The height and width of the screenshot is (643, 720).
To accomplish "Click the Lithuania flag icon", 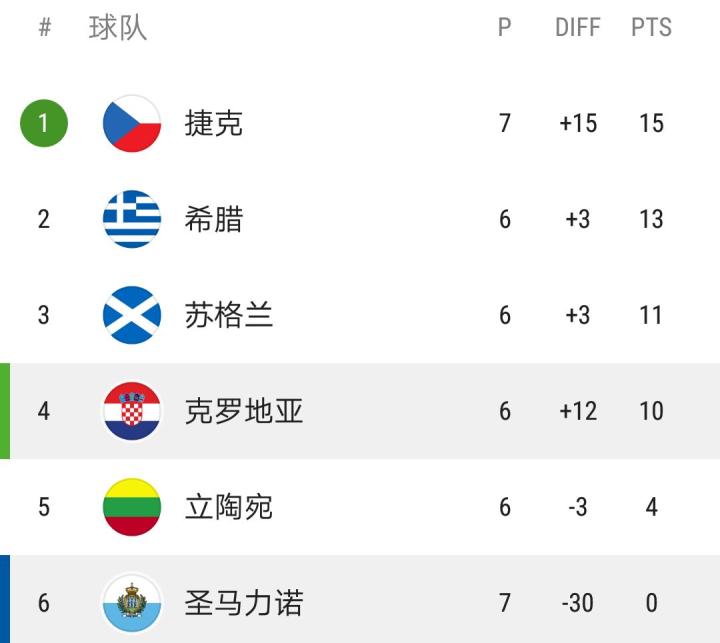I will [x=132, y=507].
